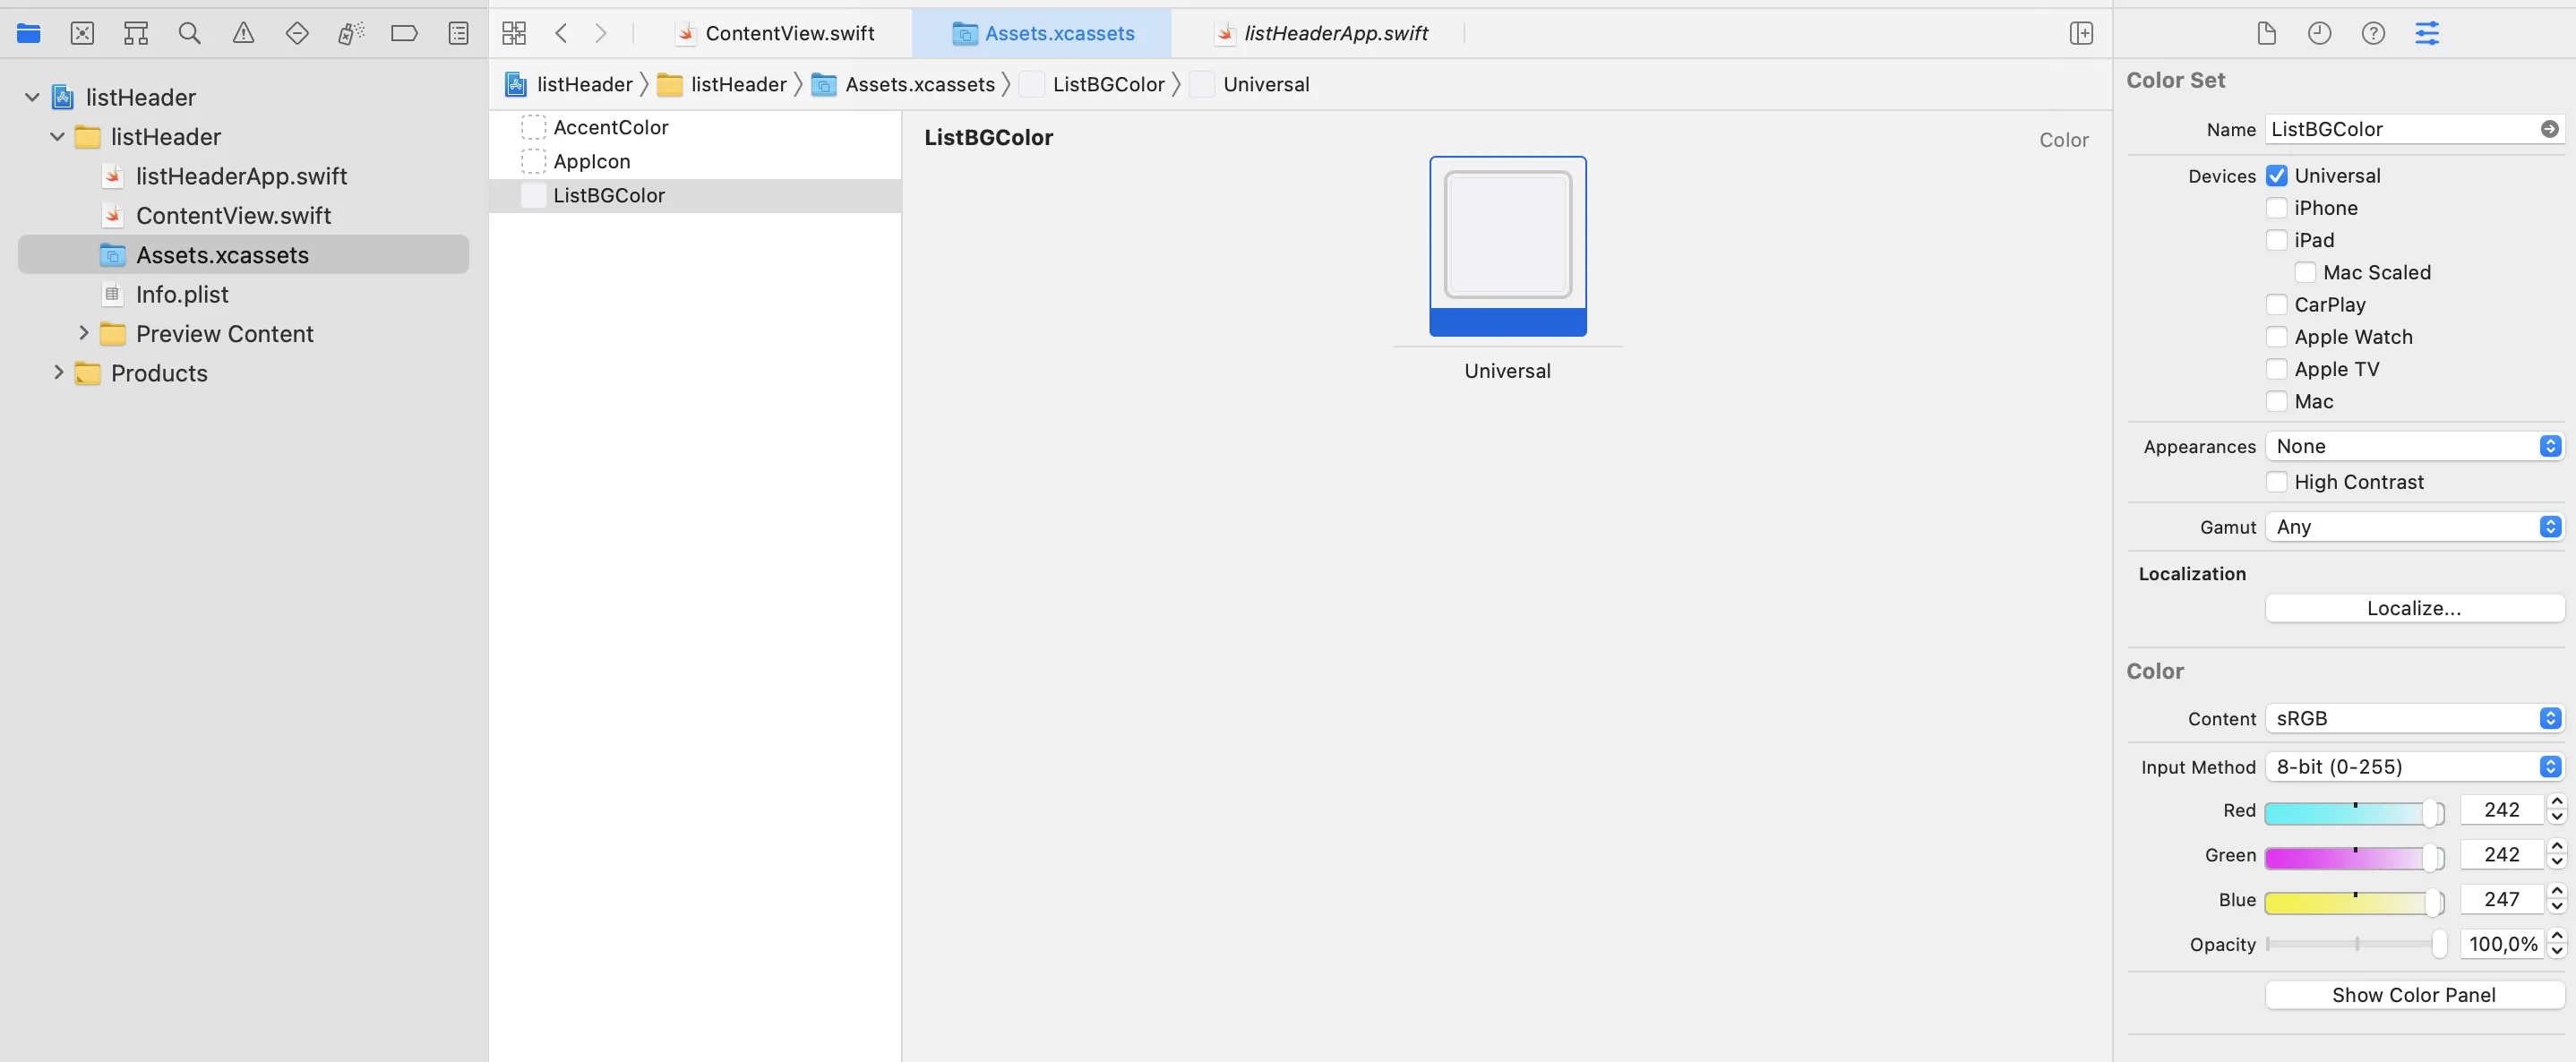Image resolution: width=2576 pixels, height=1062 pixels.
Task: Click the Show Color Panel button
Action: 2413,995
